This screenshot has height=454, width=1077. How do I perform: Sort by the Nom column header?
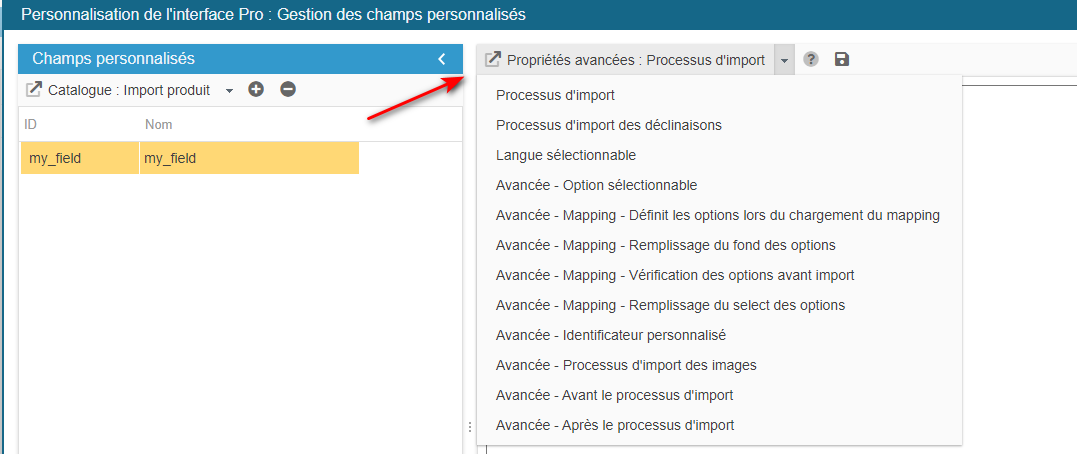159,125
